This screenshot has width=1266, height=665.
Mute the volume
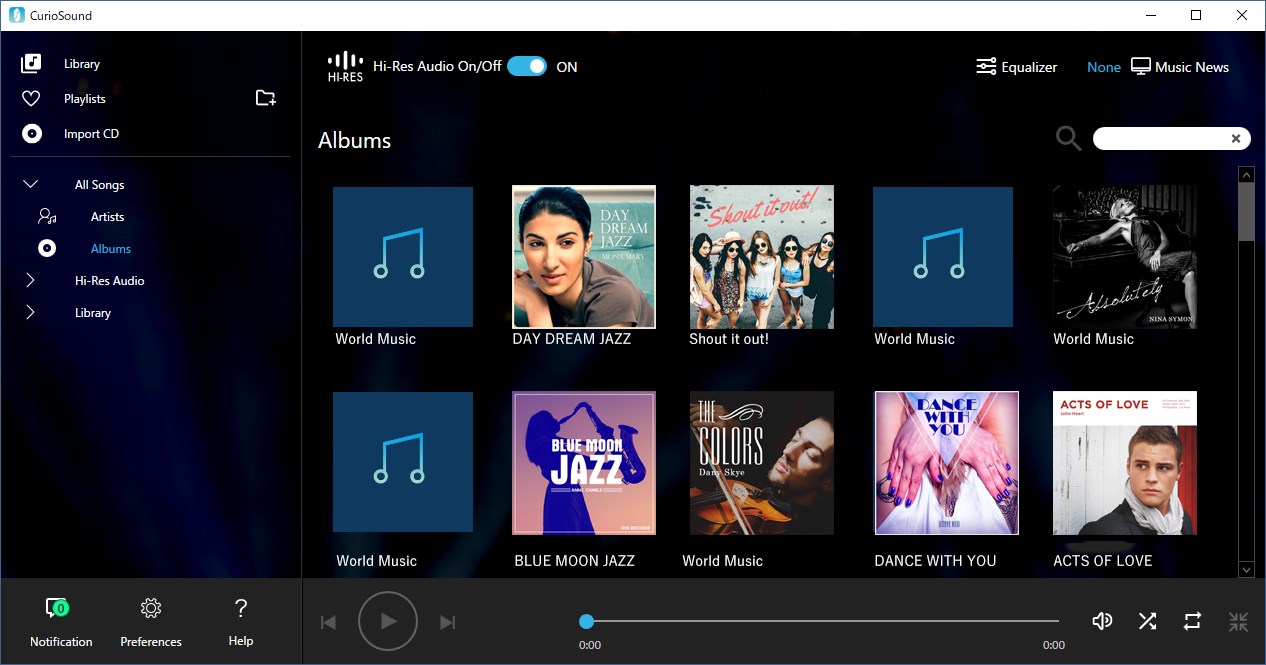pyautogui.click(x=1102, y=621)
